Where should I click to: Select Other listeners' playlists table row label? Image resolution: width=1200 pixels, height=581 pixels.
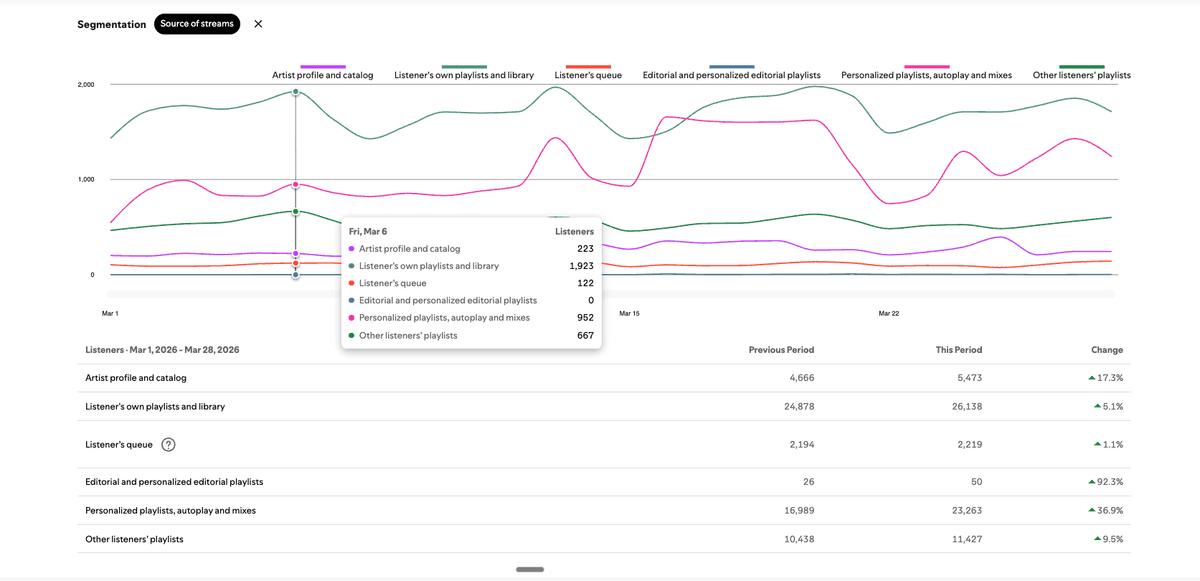click(135, 539)
